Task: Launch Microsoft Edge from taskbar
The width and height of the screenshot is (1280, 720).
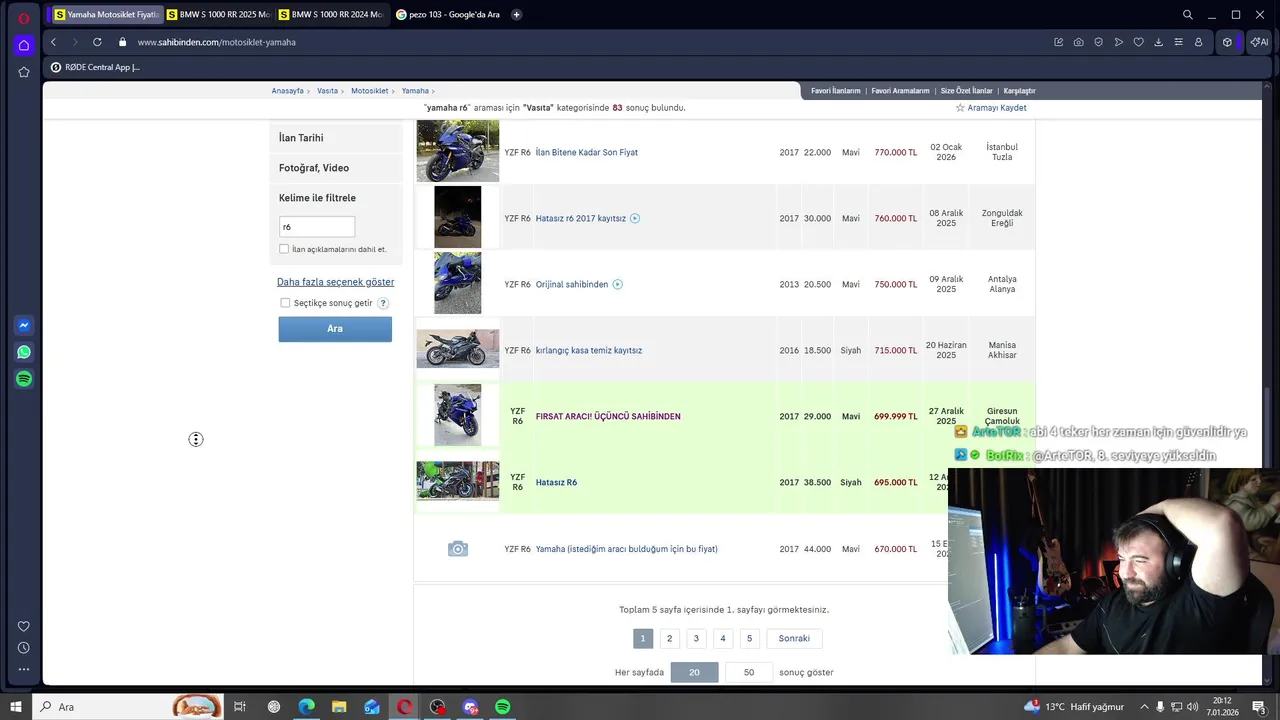Action: point(306,707)
